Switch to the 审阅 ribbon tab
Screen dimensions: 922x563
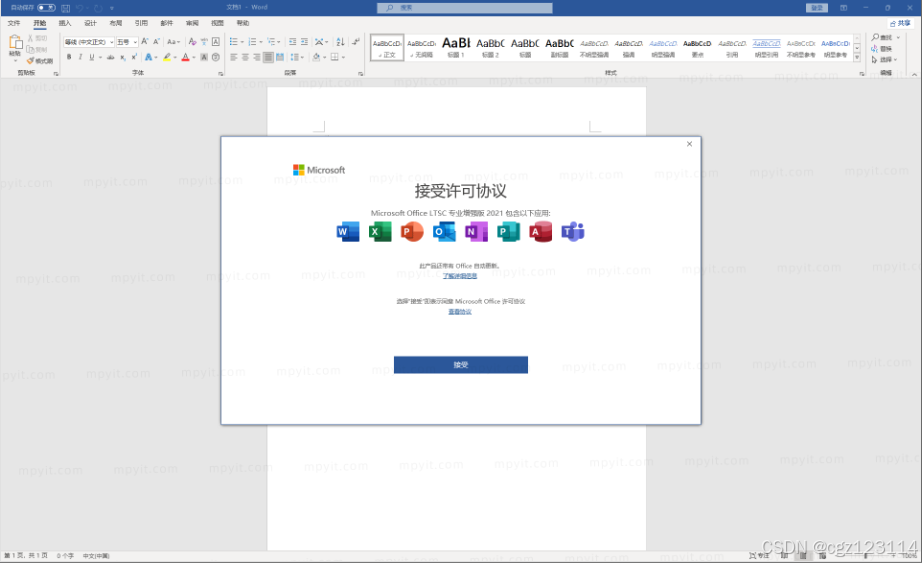pyautogui.click(x=192, y=23)
